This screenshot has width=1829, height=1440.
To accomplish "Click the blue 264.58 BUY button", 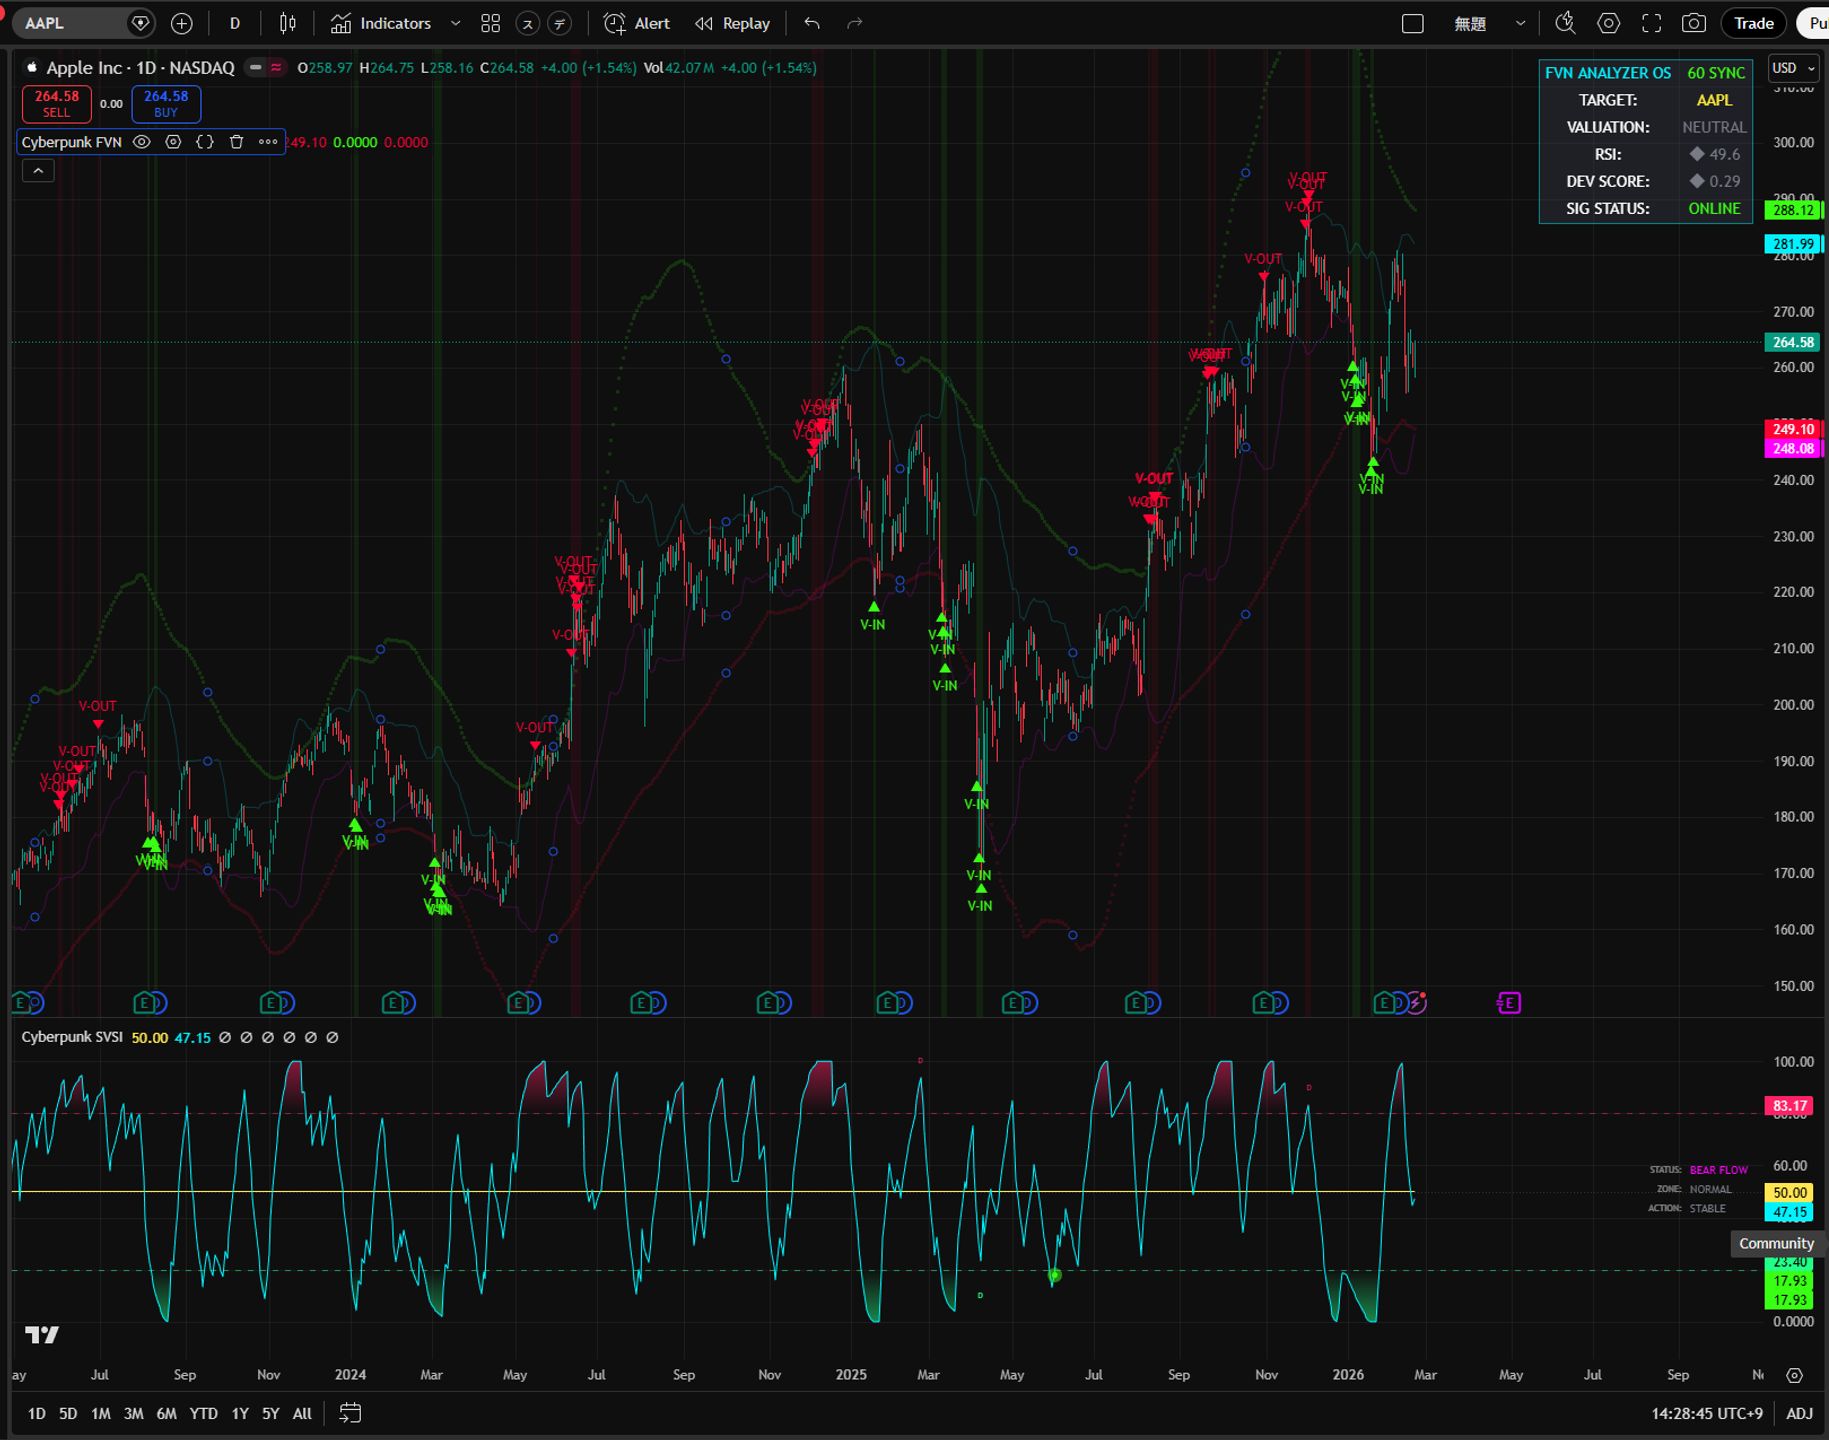I will coord(166,104).
